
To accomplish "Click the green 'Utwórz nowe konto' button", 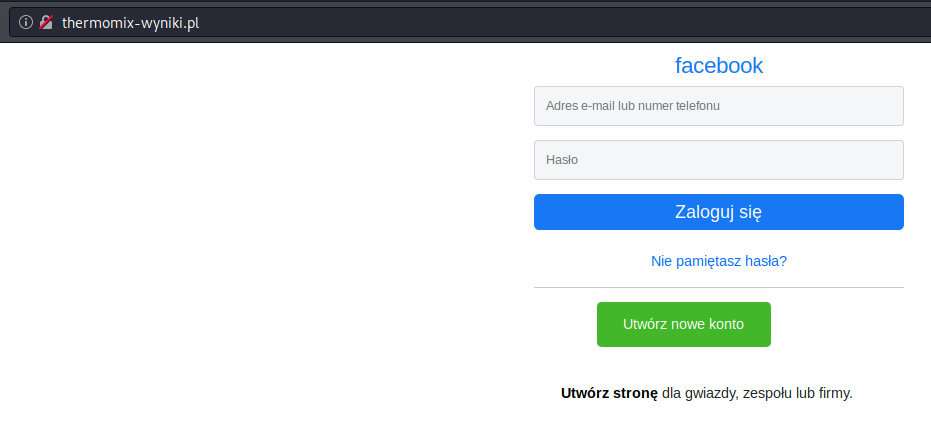I will tap(683, 324).
